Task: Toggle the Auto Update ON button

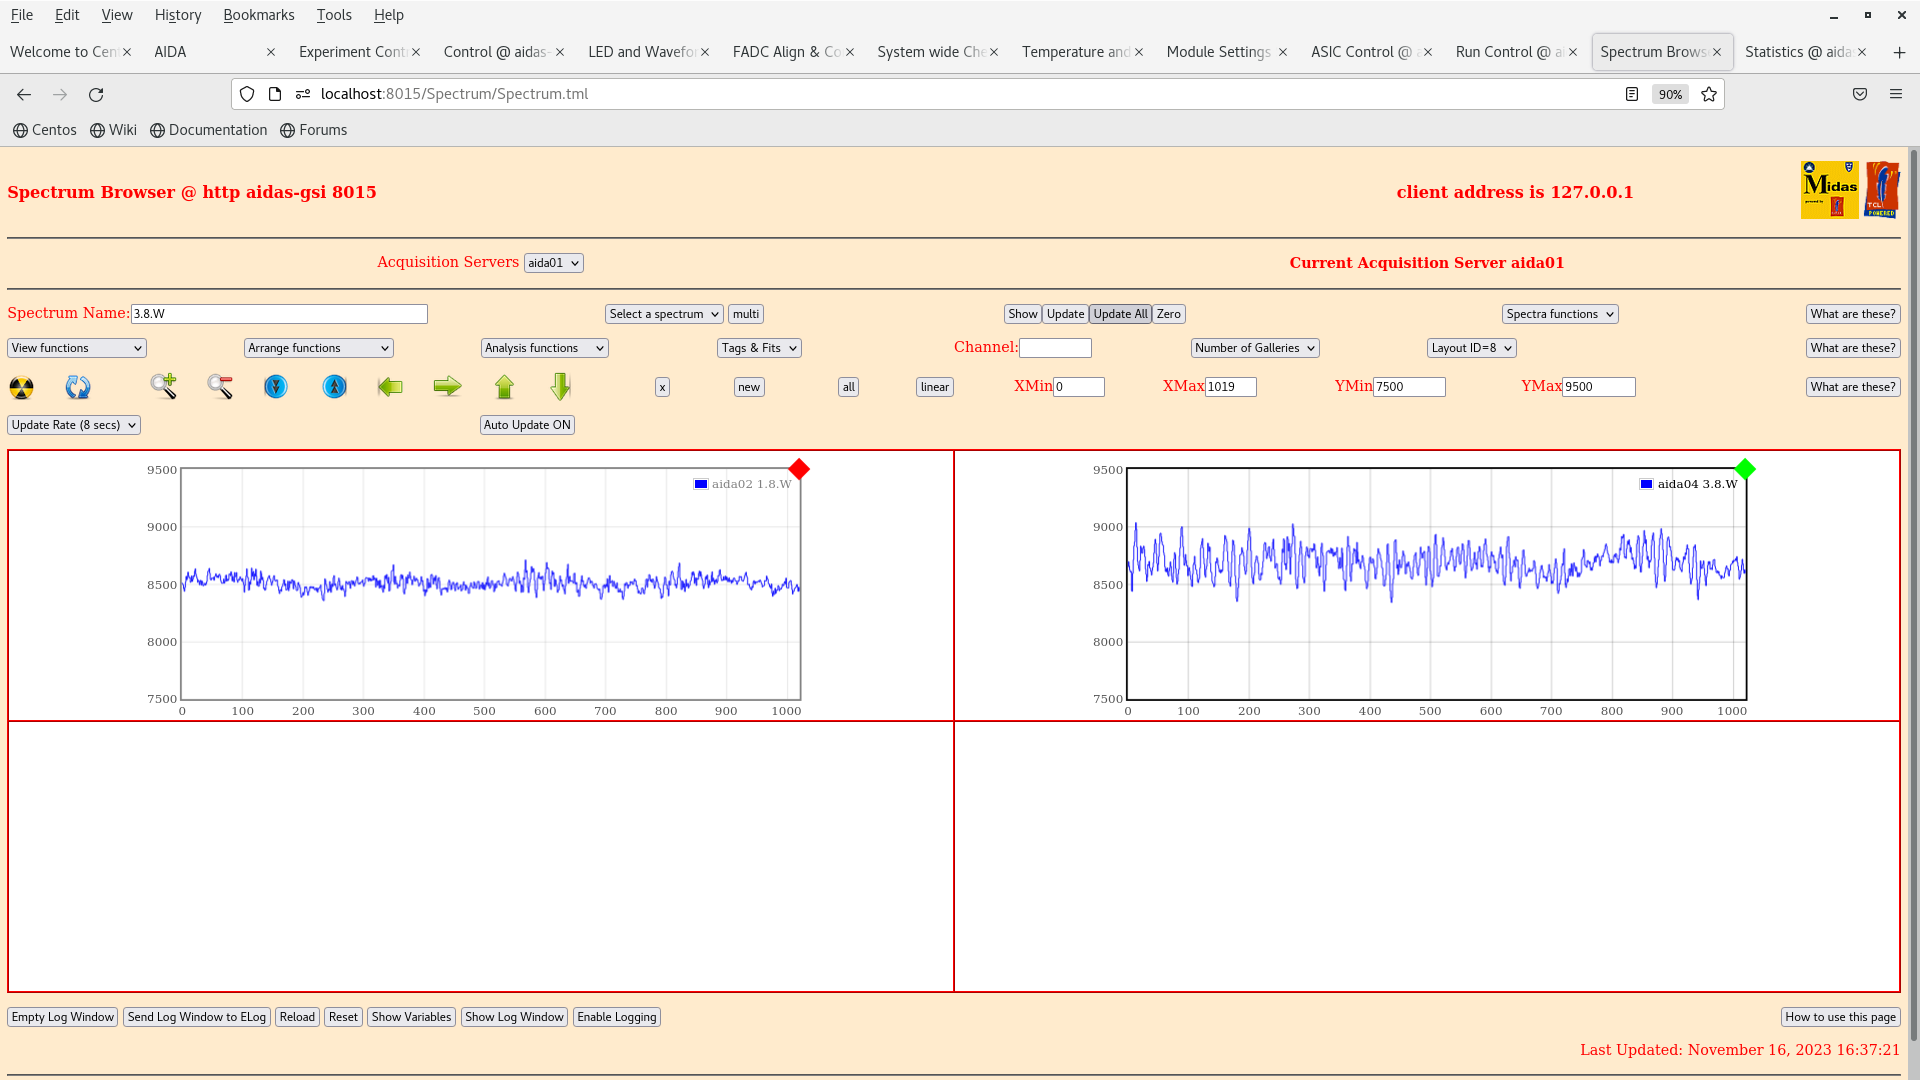Action: point(527,425)
